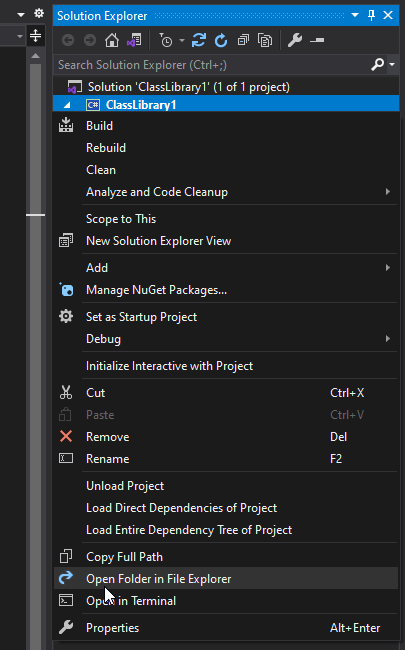
Task: Click the Collapse All icon
Action: point(243,40)
